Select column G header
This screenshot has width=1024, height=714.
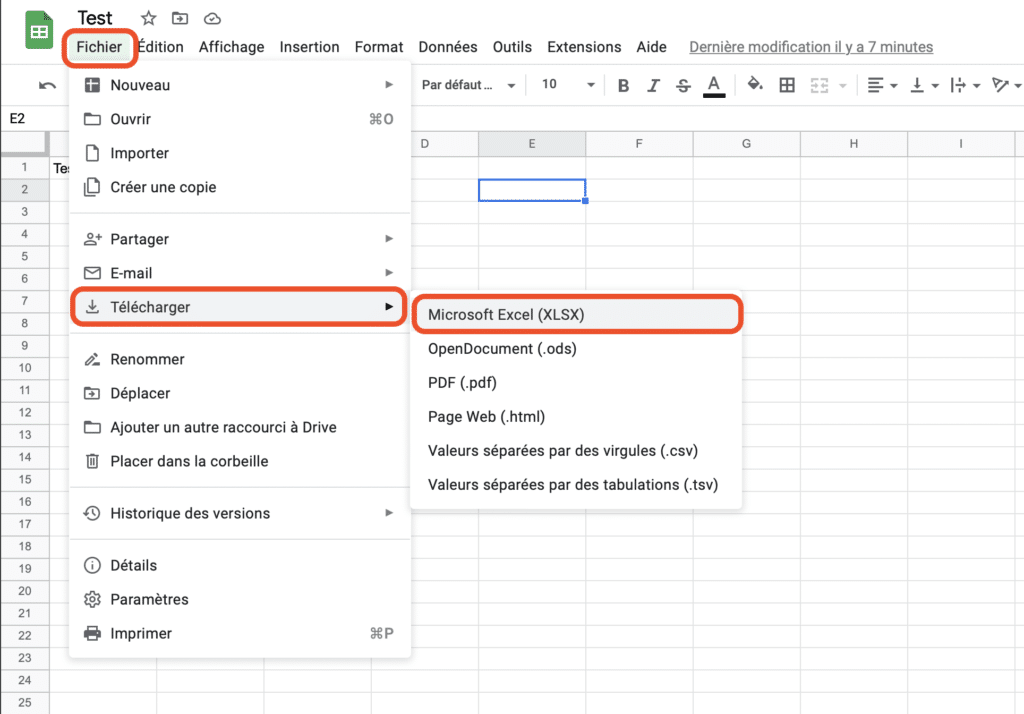point(746,144)
